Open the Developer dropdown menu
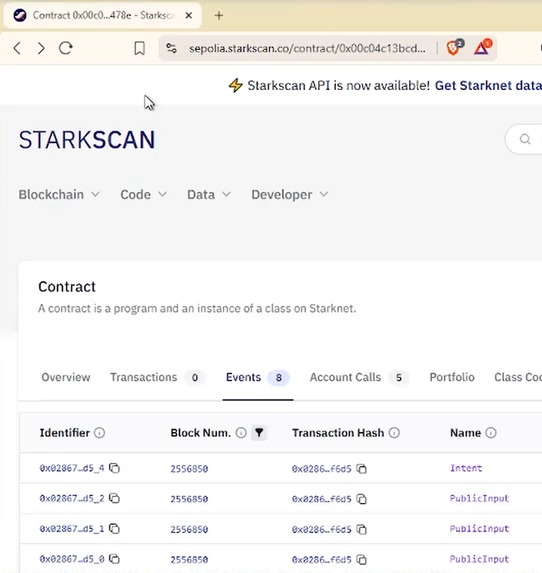The width and height of the screenshot is (542, 573). coord(289,194)
